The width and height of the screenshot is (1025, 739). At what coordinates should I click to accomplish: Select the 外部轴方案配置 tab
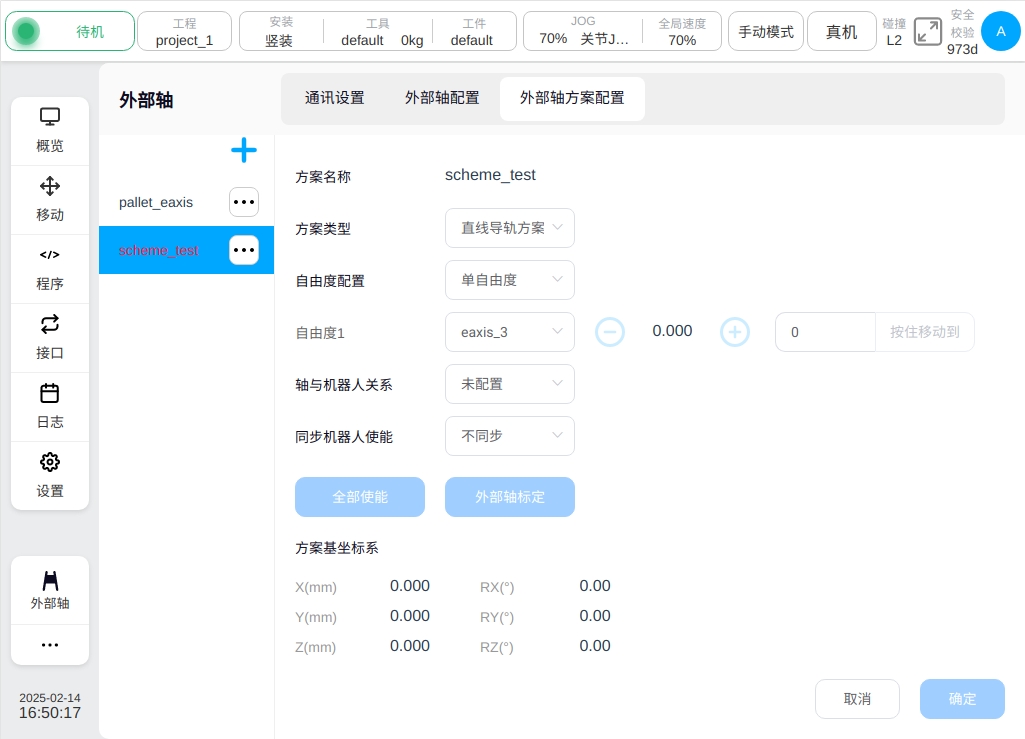[572, 98]
